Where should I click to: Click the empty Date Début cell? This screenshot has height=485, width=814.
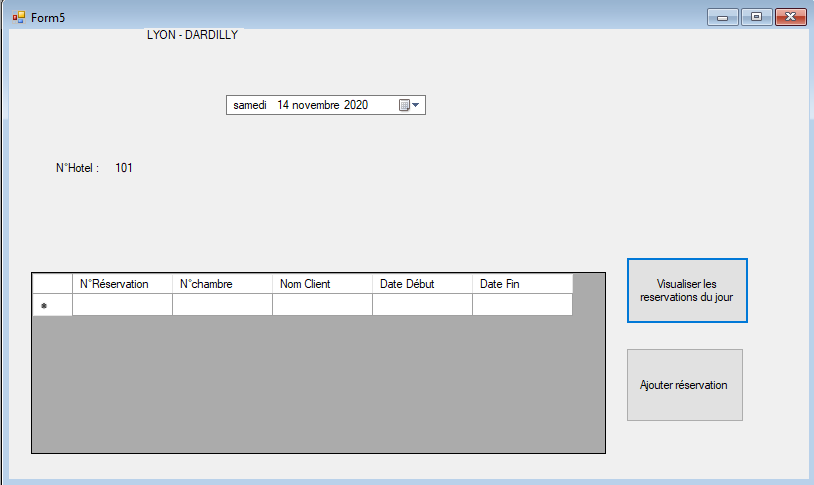tap(422, 305)
